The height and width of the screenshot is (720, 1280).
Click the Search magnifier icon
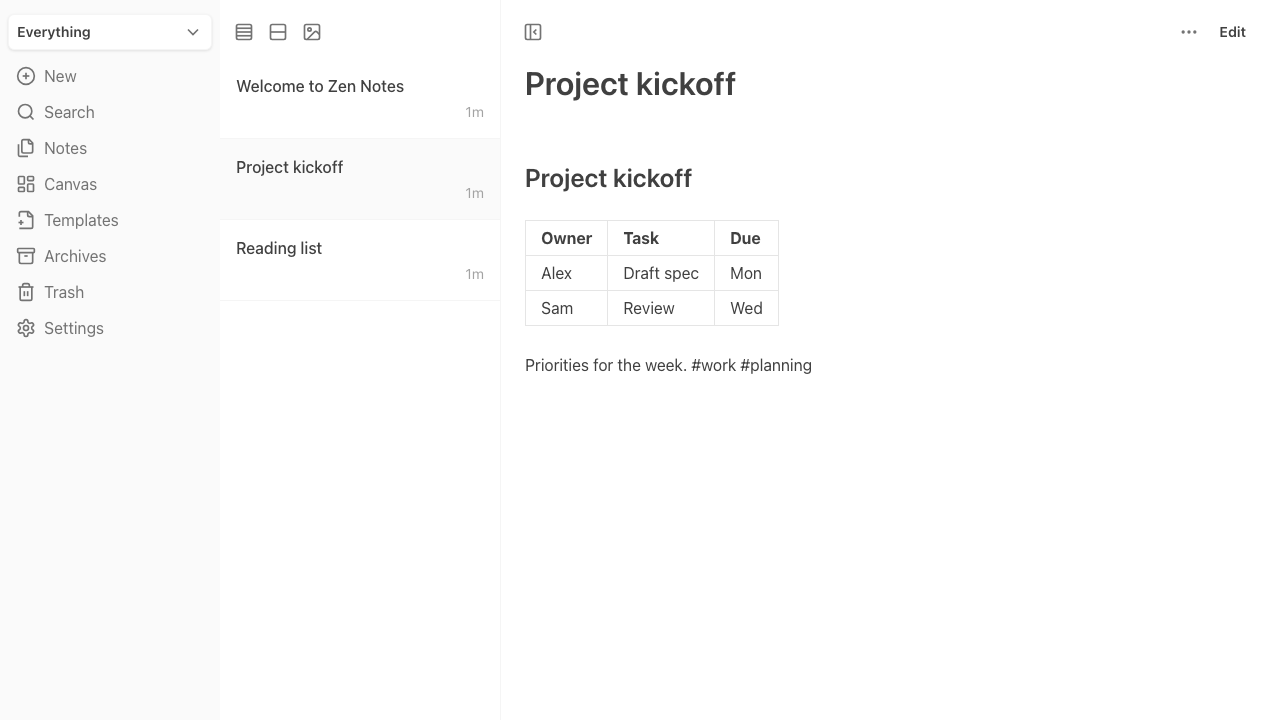point(26,112)
